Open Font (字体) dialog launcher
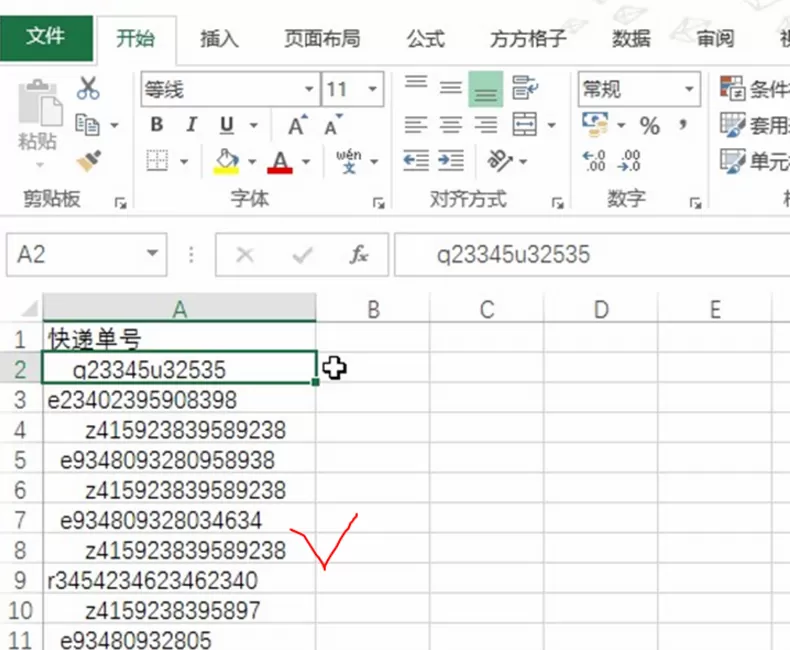Image resolution: width=790 pixels, height=650 pixels. tap(378, 203)
